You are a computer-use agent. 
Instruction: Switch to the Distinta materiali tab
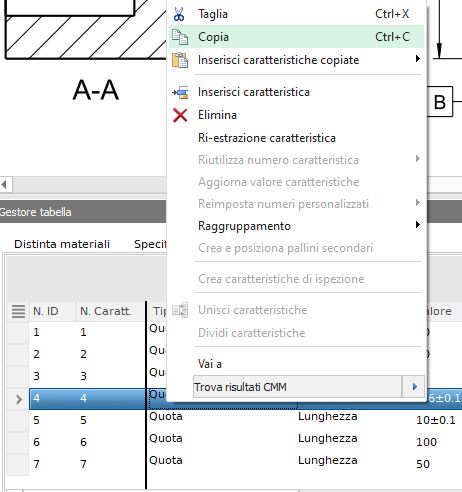click(x=62, y=244)
